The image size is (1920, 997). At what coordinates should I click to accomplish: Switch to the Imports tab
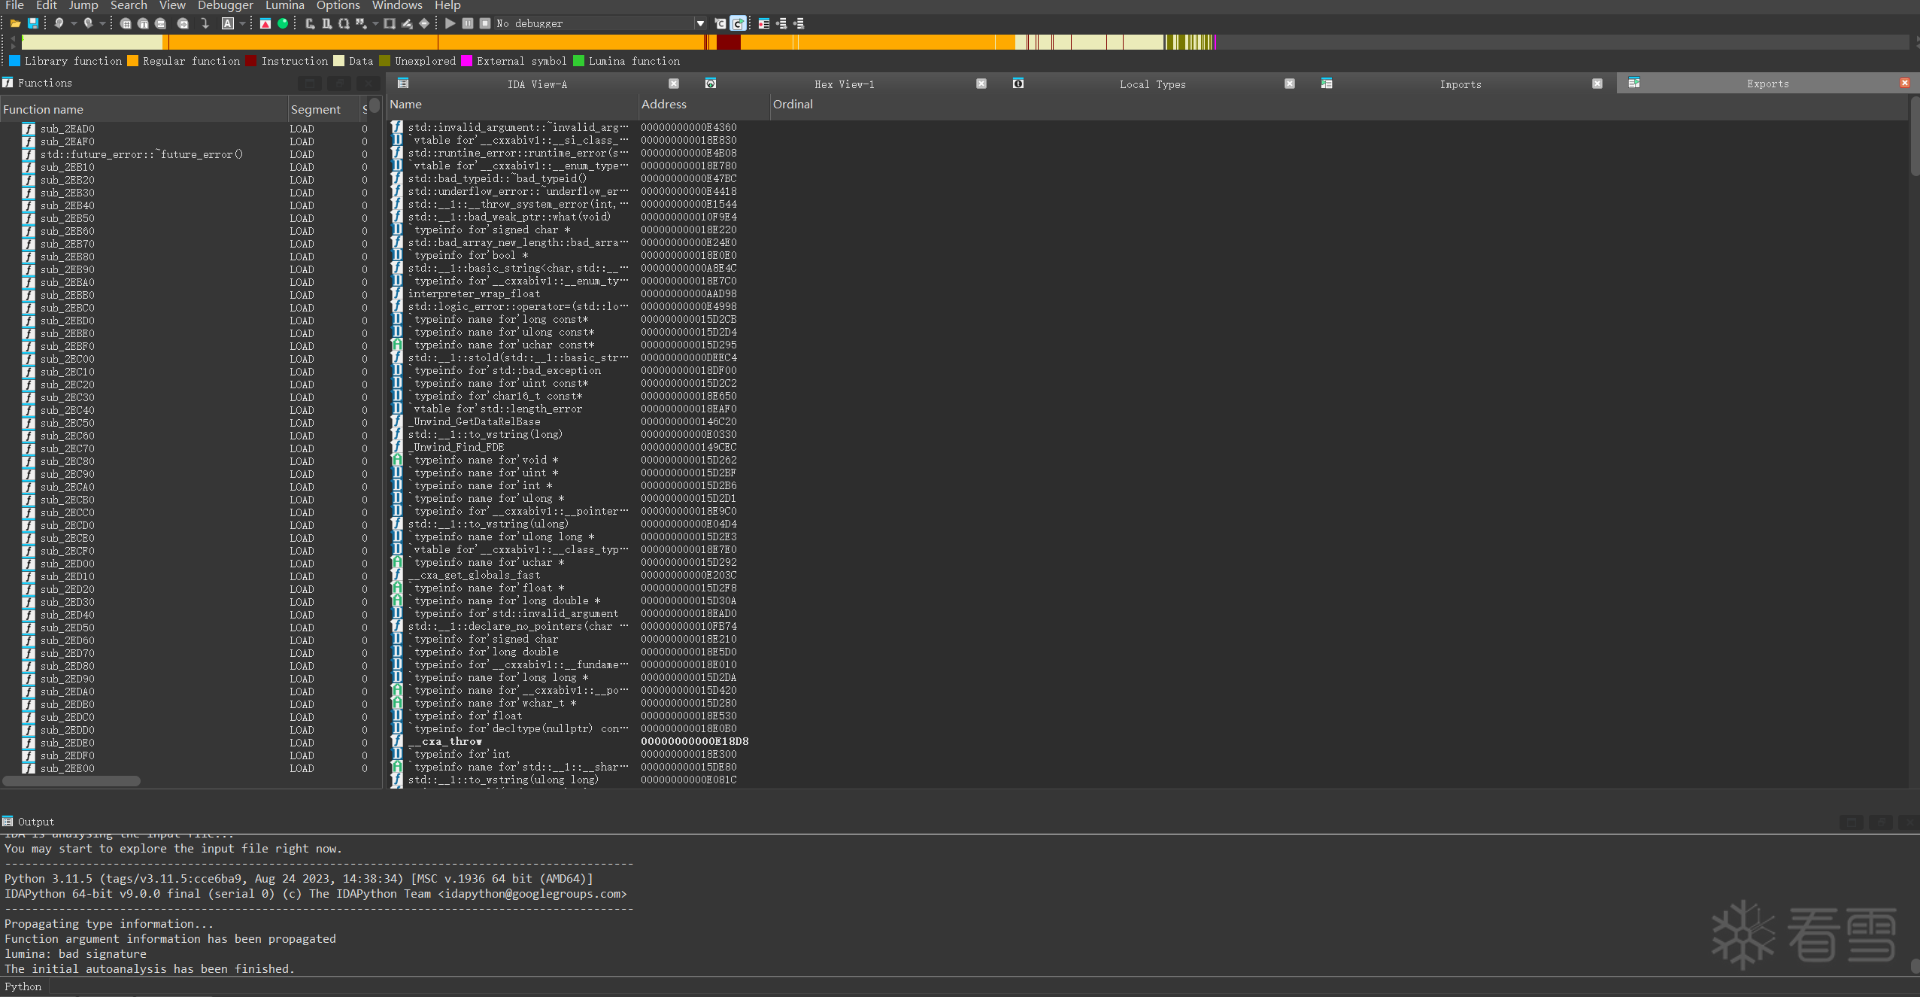click(1460, 84)
